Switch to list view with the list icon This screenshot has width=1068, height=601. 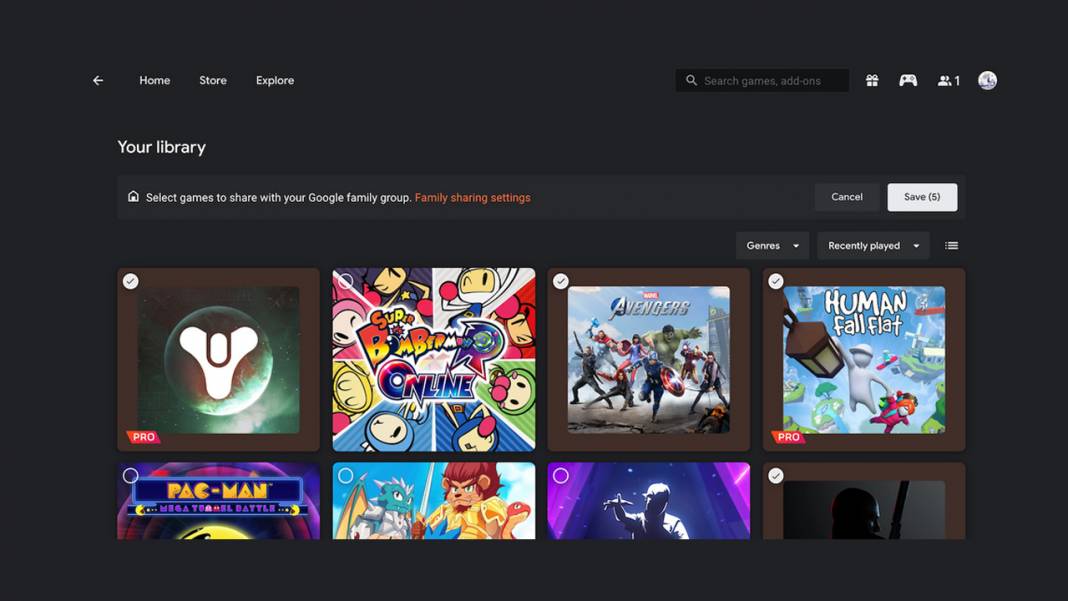point(951,245)
